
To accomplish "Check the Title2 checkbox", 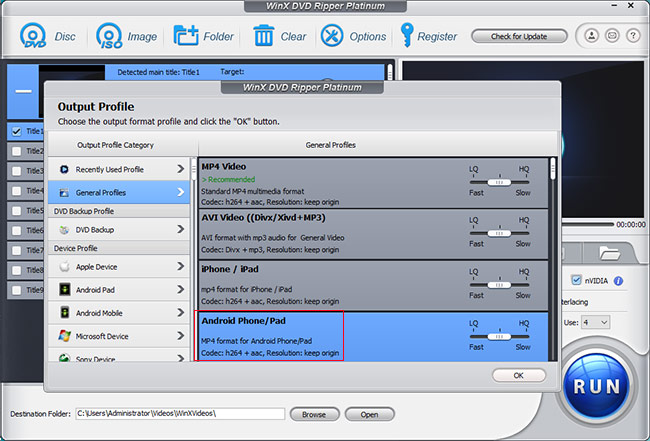I will pos(17,151).
